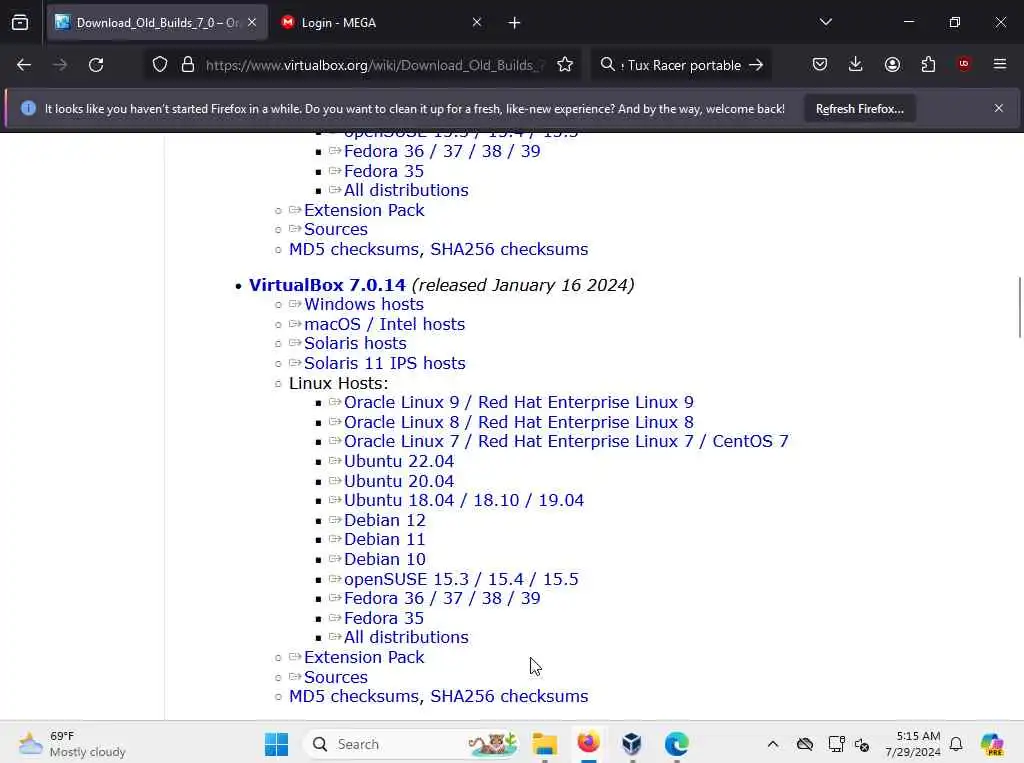Viewport: 1024px width, 763px height.
Task: Download Debian 11 package
Action: coord(385,540)
